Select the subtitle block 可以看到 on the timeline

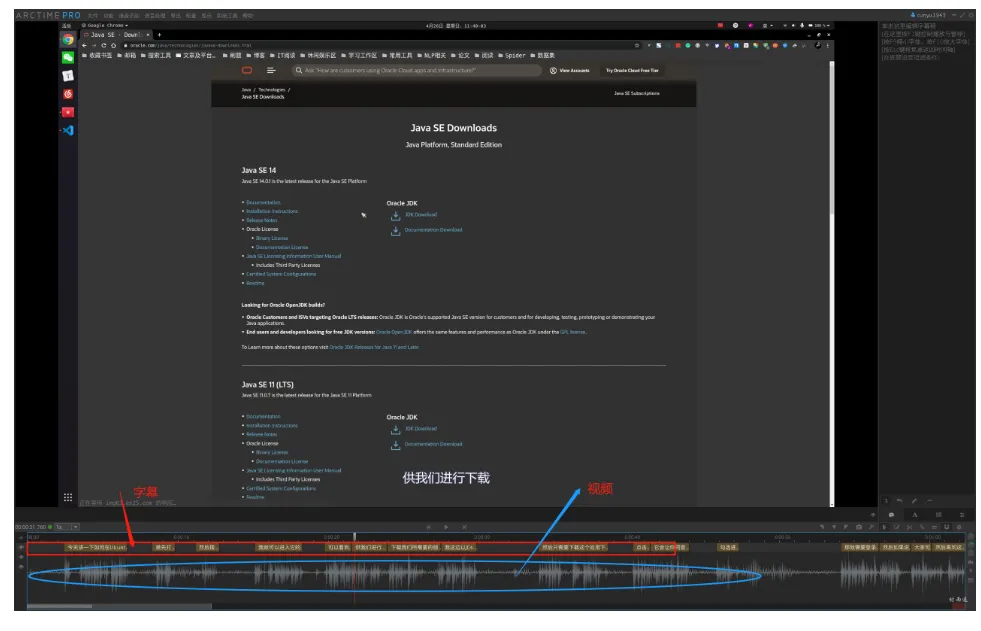pyautogui.click(x=338, y=547)
